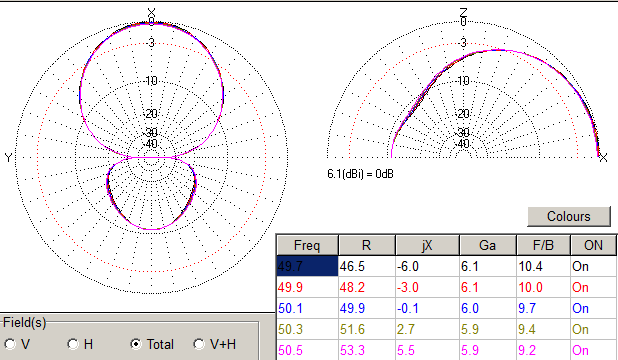618x360 pixels.
Task: Select the Total field radio button
Action: point(136,344)
